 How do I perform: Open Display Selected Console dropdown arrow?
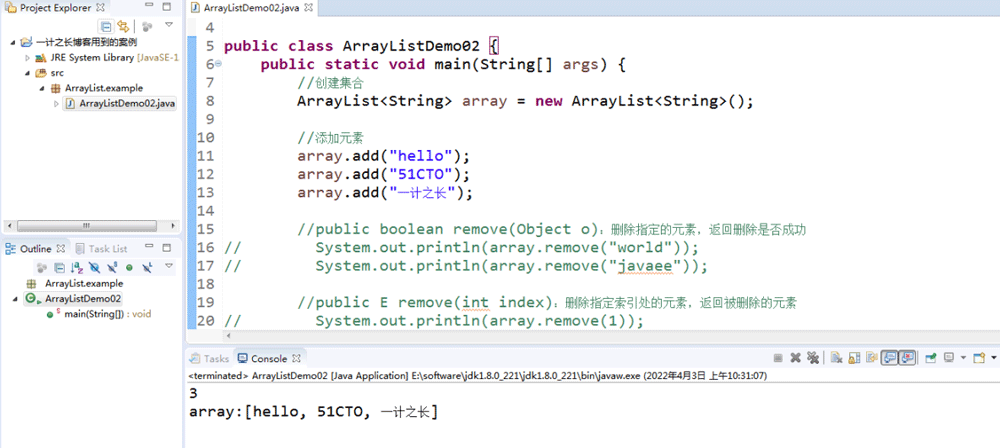tap(964, 358)
